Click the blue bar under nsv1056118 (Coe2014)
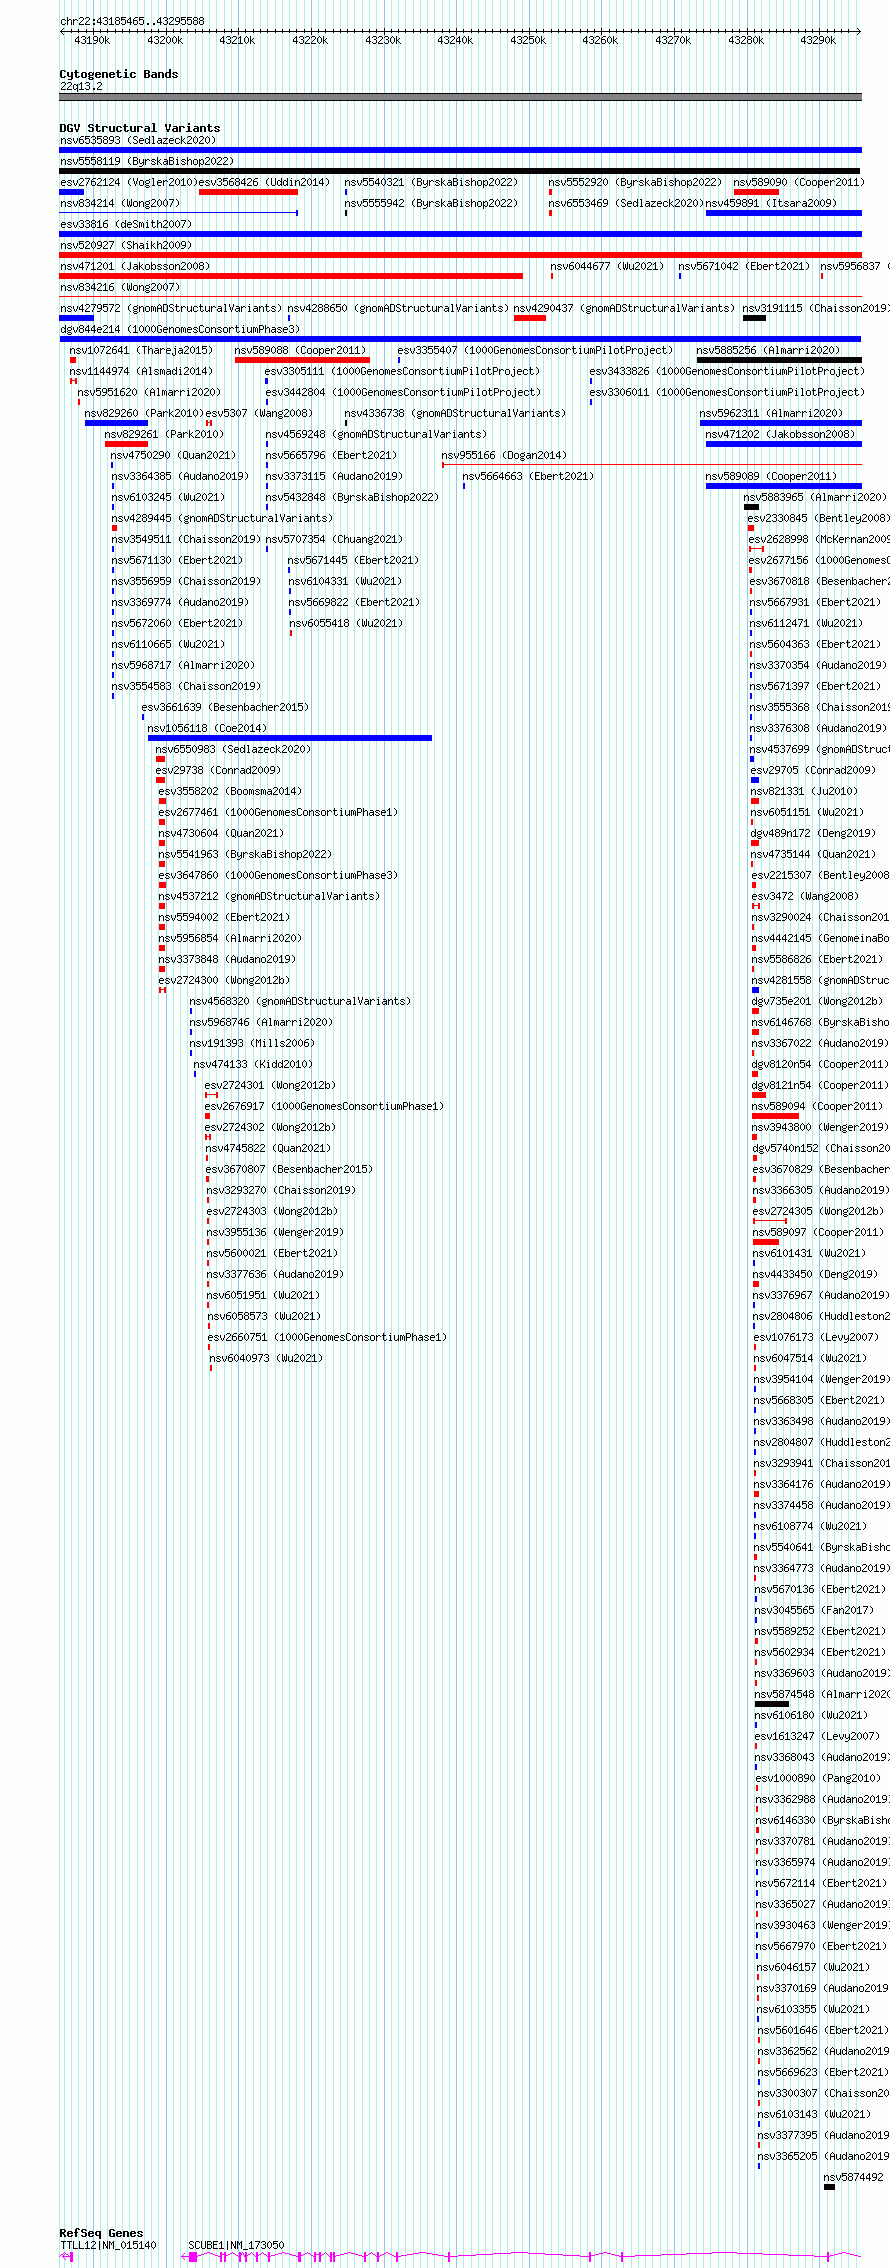 pos(290,738)
